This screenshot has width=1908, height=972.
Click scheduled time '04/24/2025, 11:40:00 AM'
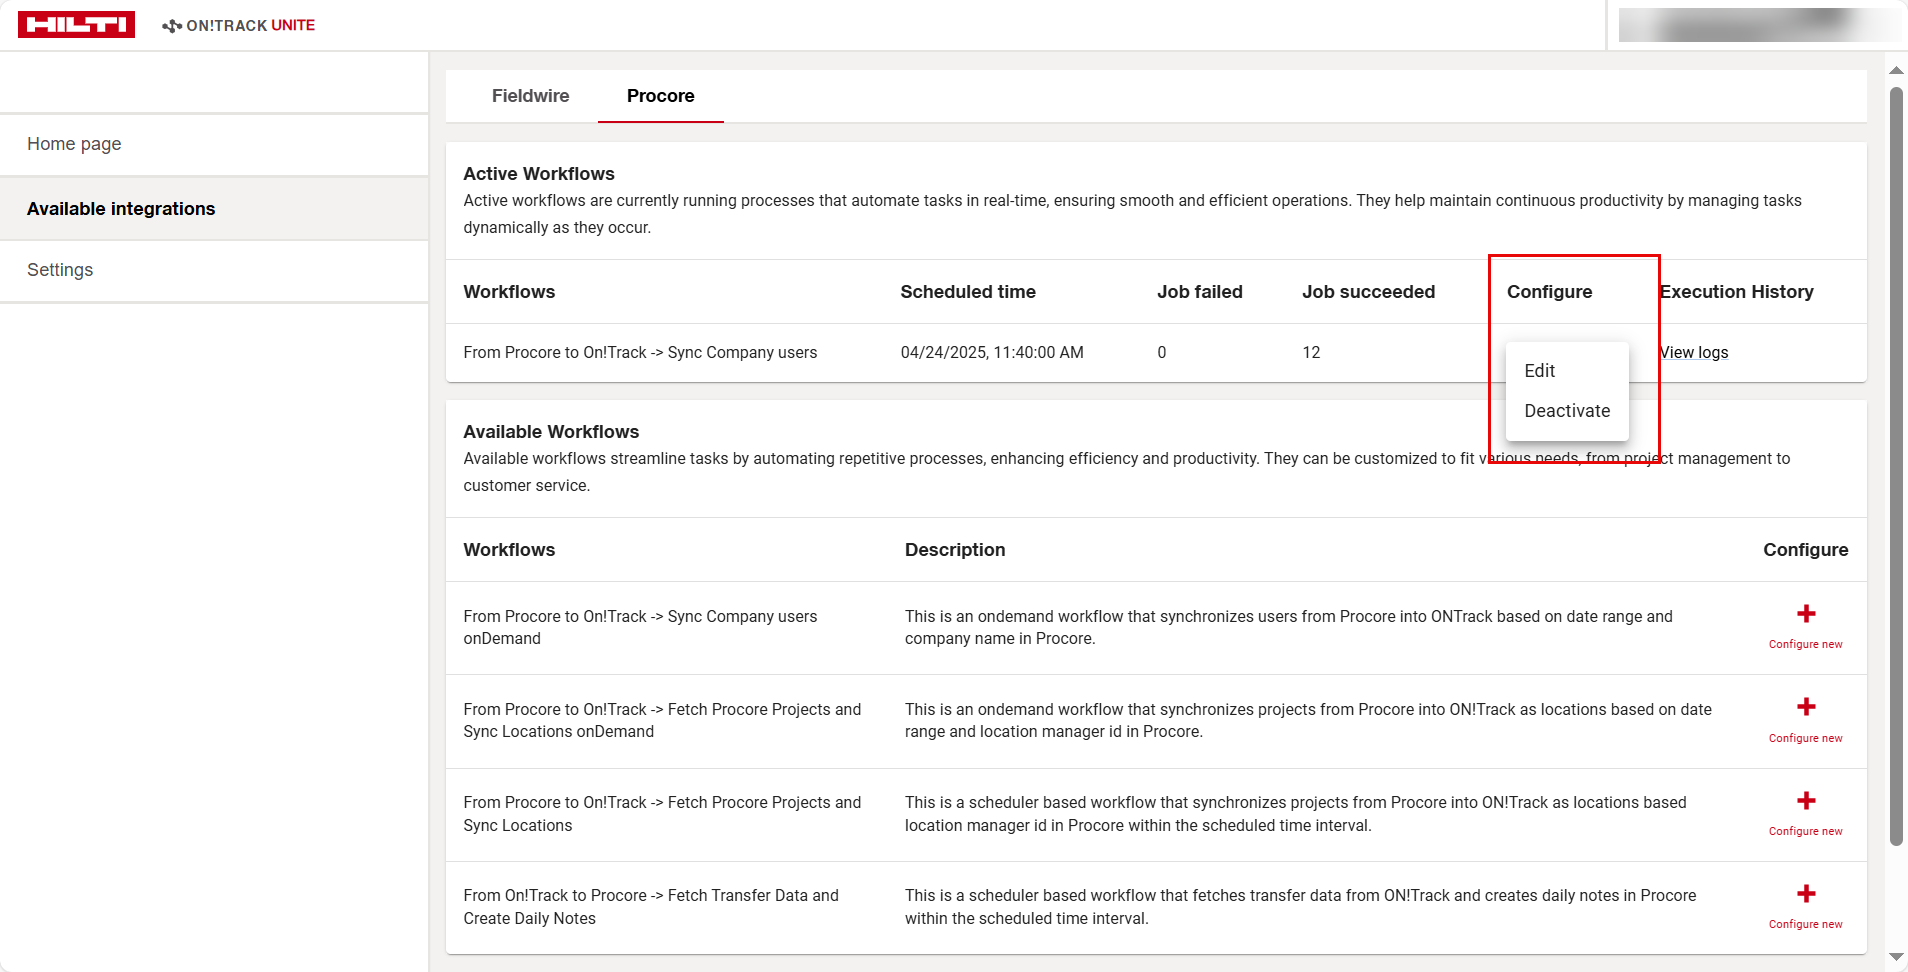[992, 353]
